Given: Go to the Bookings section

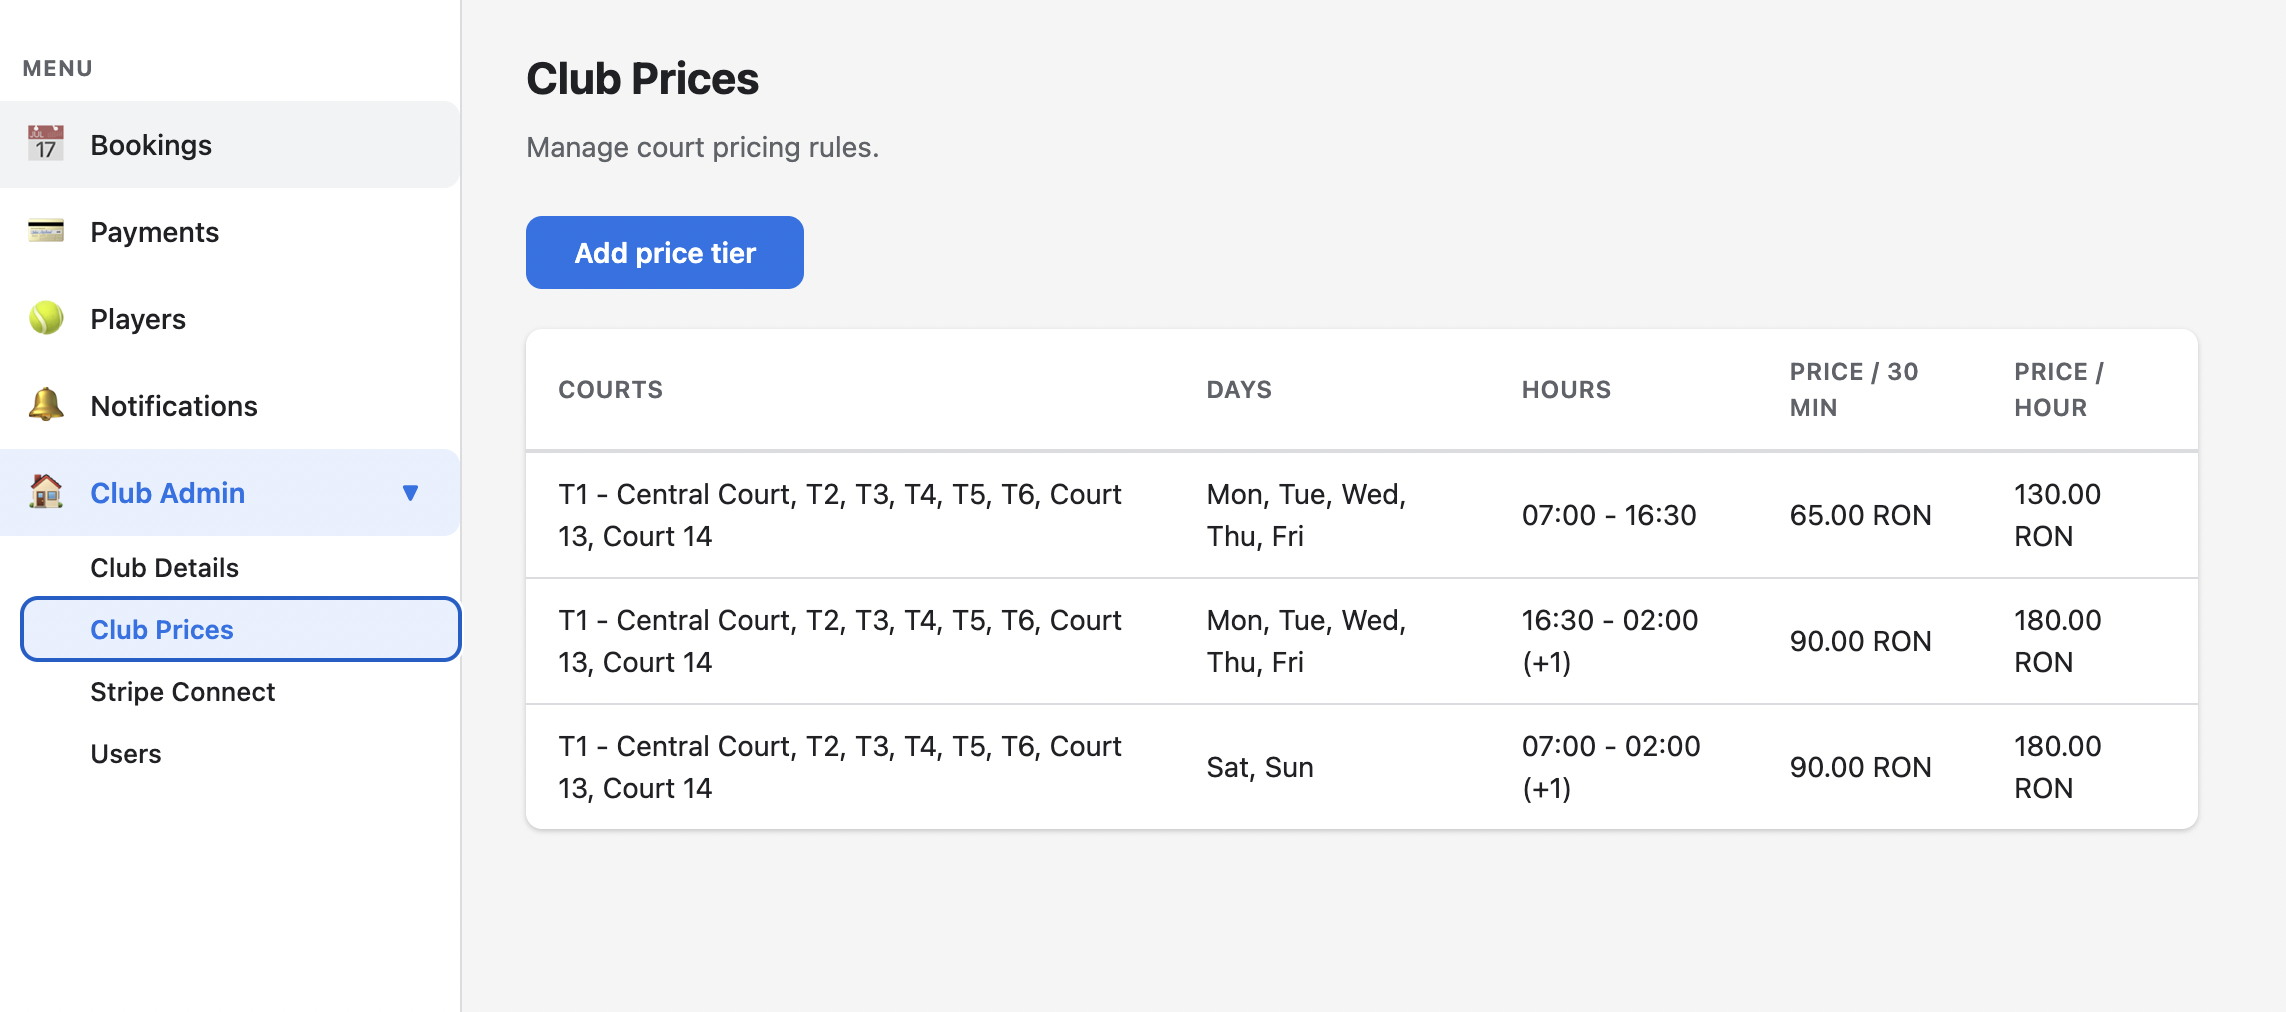Looking at the screenshot, I should pos(151,144).
